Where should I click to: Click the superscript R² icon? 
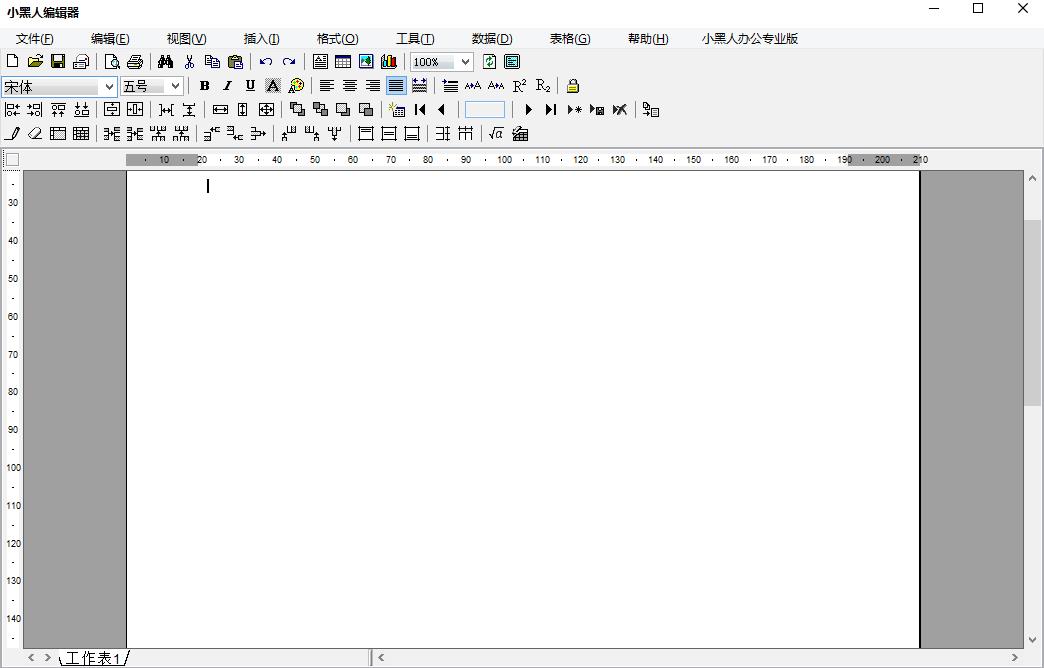[x=519, y=86]
